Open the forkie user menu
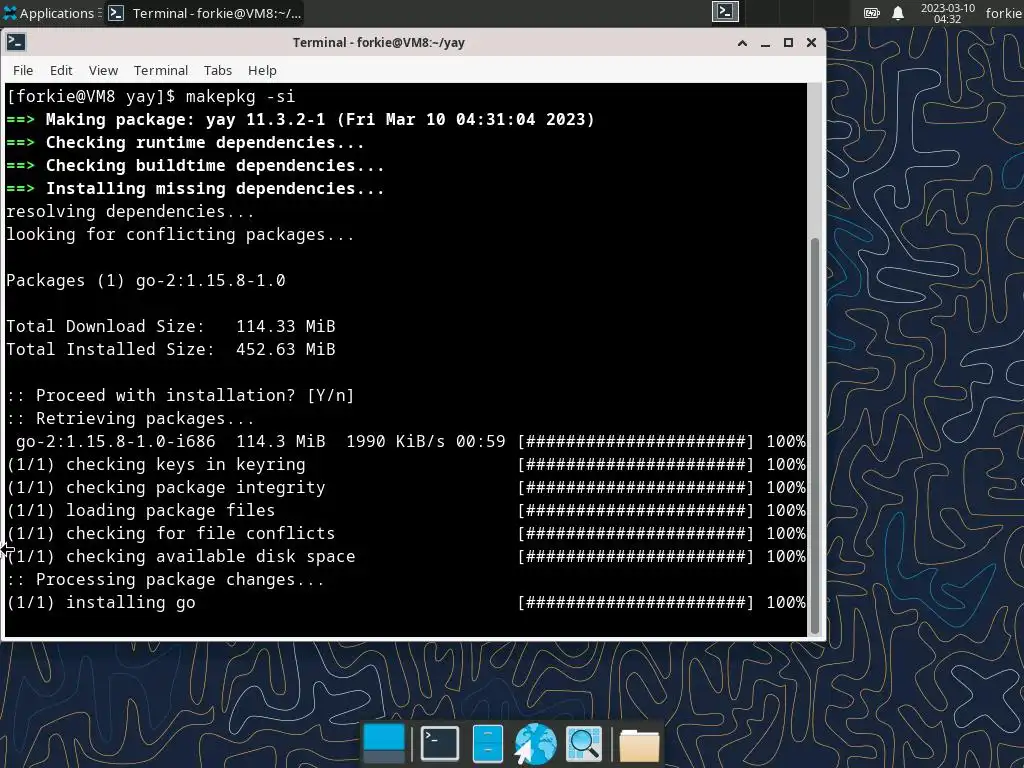Screen dimensions: 1024x768 coord(1003,13)
